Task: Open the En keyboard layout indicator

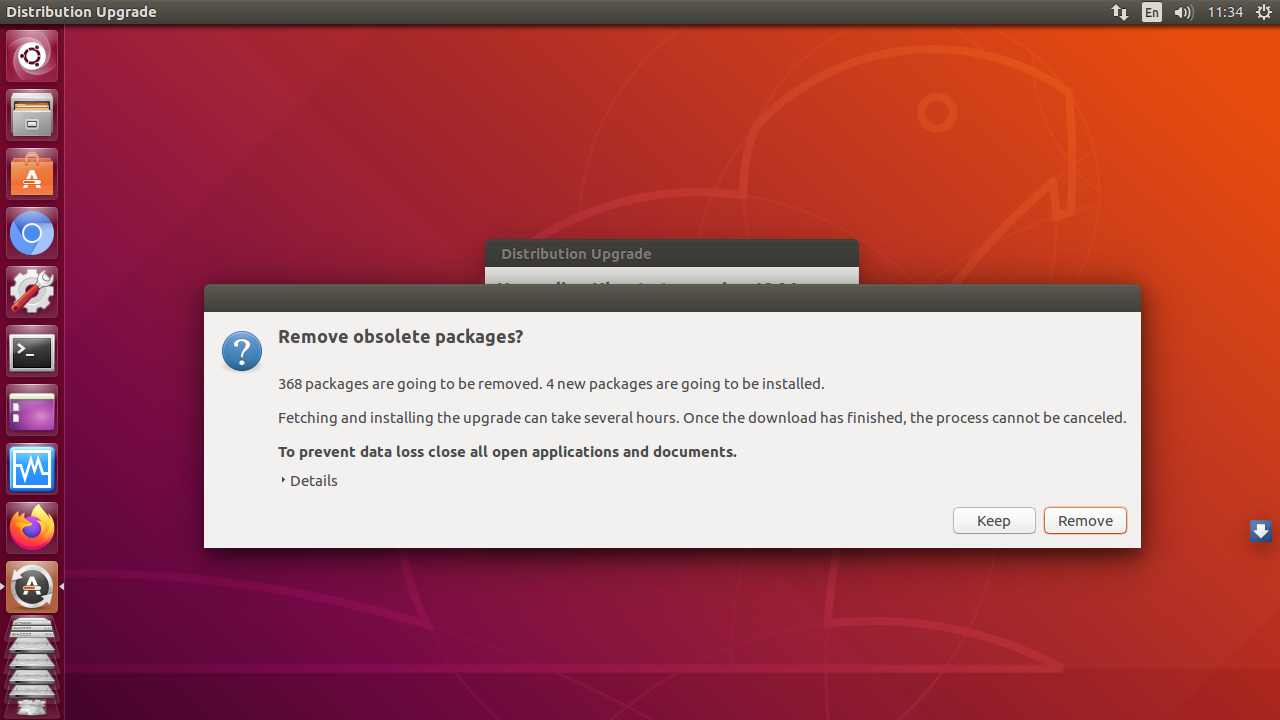Action: [x=1152, y=12]
